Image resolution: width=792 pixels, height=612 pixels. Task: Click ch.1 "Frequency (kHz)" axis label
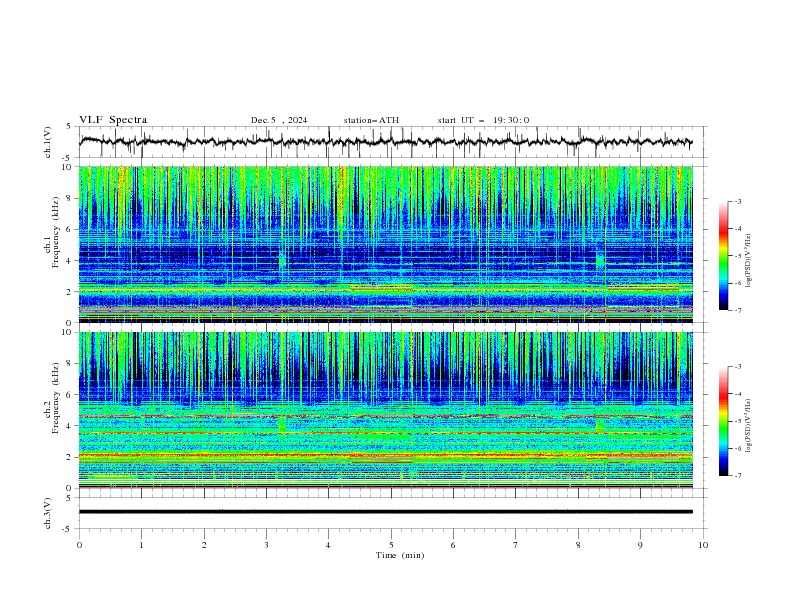(x=56, y=232)
